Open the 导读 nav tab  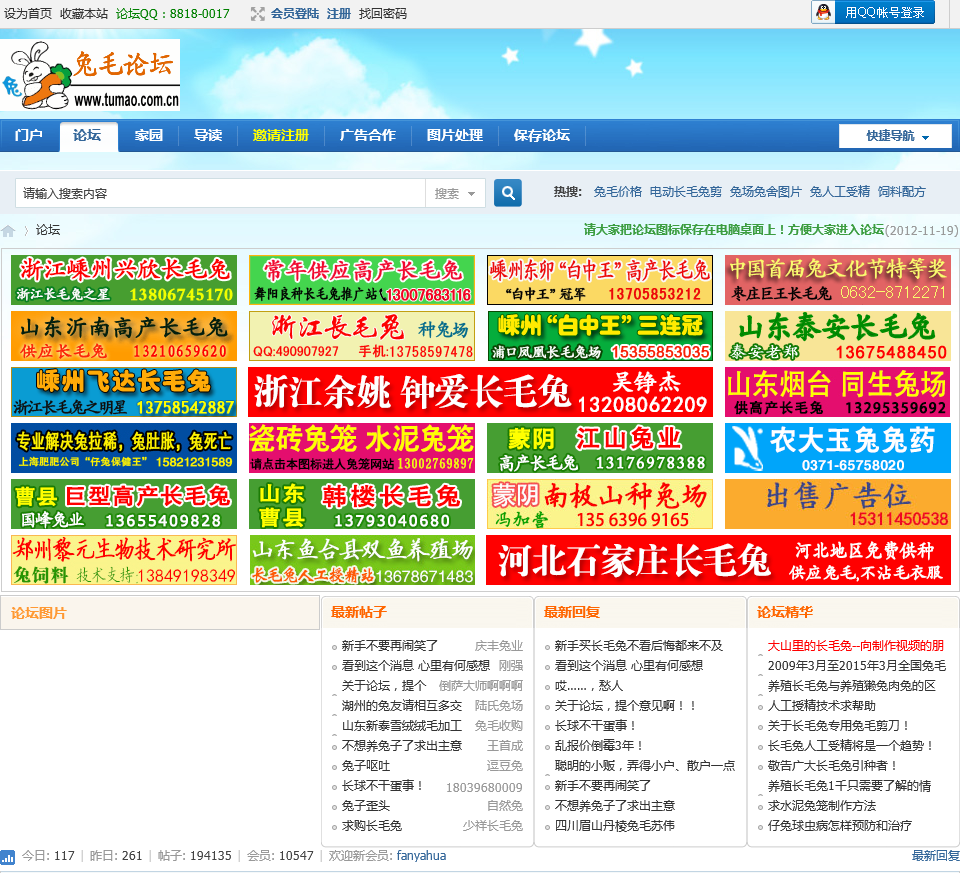coord(208,135)
